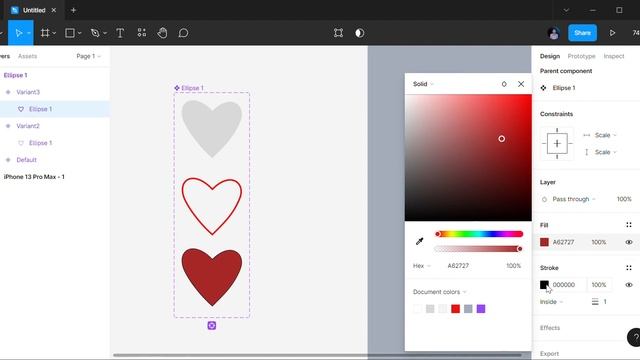Screen dimensions: 640x360
Task: Open the shape tools dropdown arrow
Action: coord(80,33)
